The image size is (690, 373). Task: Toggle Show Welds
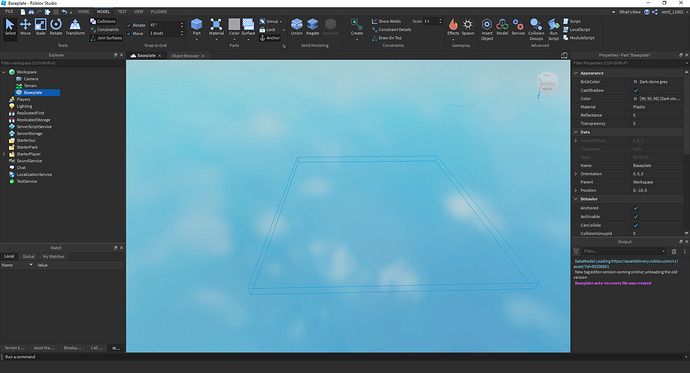pyautogui.click(x=386, y=21)
